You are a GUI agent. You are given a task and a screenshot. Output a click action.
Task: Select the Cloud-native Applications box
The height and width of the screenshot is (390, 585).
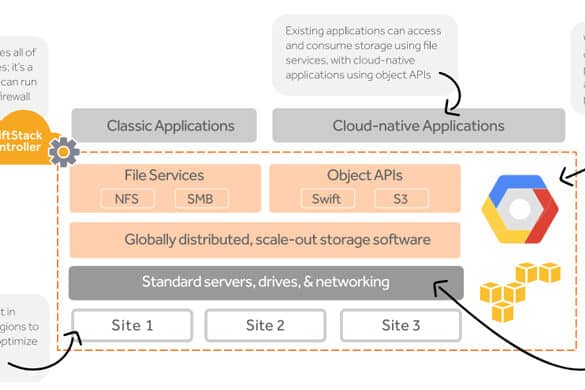pyautogui.click(x=419, y=125)
